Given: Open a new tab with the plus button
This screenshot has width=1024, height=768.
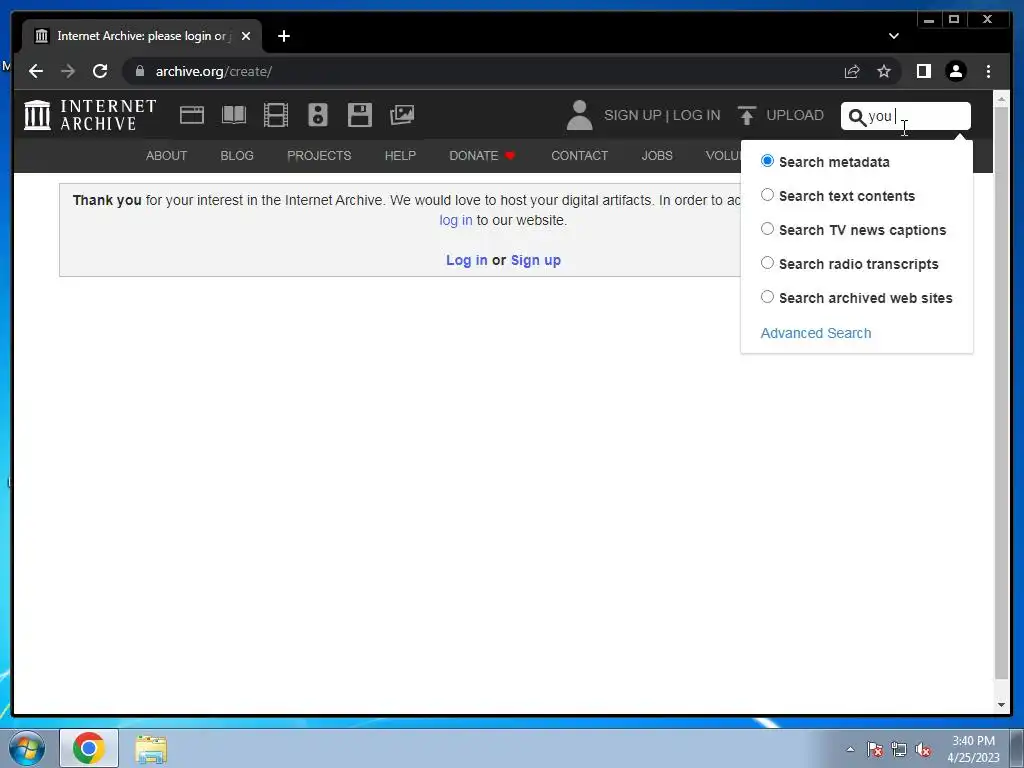Looking at the screenshot, I should pyautogui.click(x=283, y=36).
